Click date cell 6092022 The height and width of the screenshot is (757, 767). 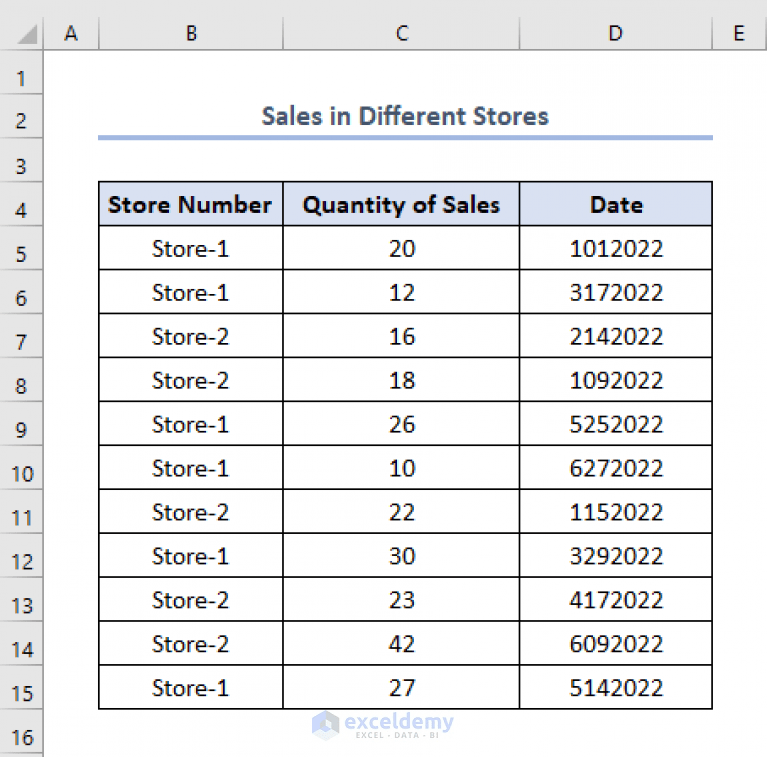point(616,644)
